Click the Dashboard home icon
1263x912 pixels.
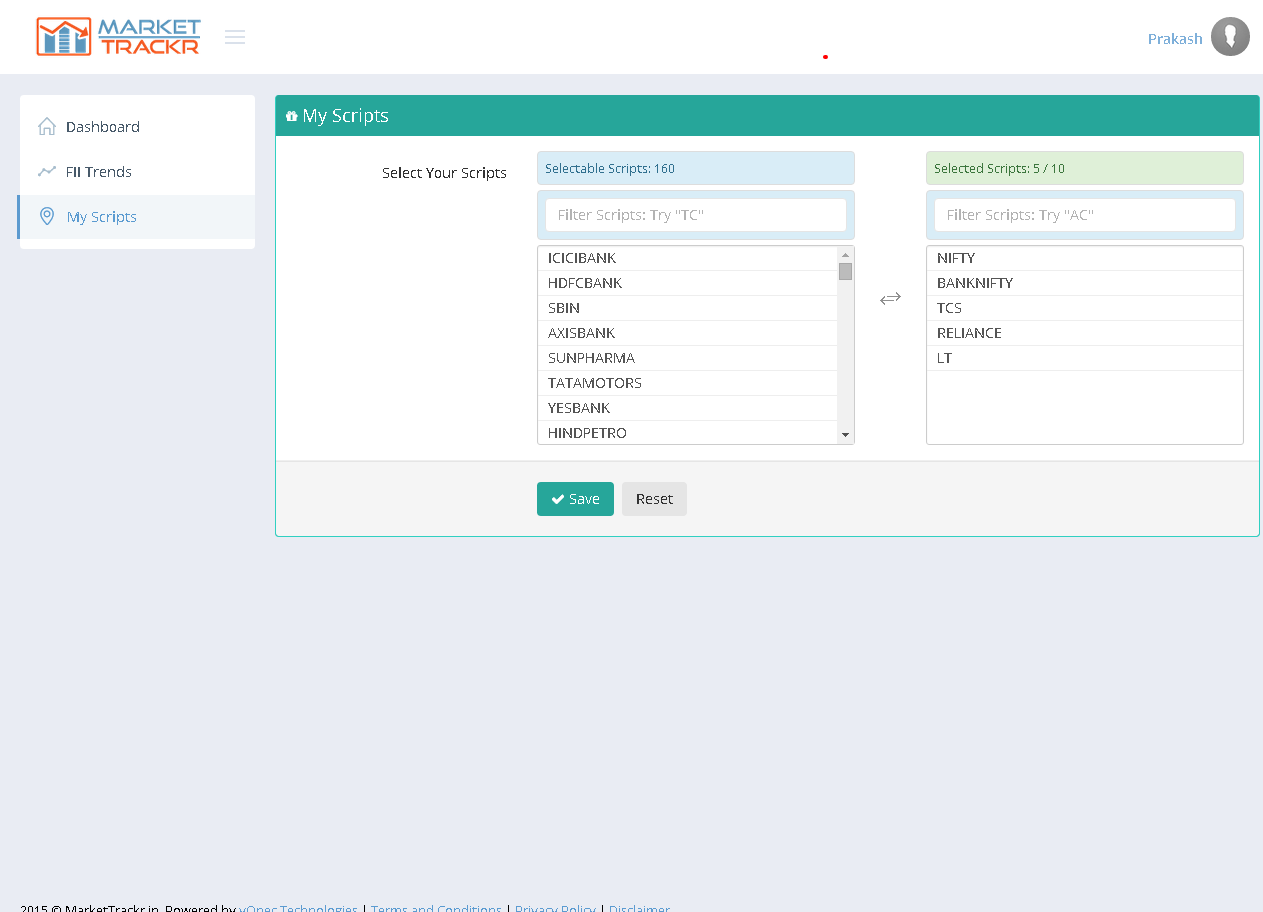tap(46, 127)
